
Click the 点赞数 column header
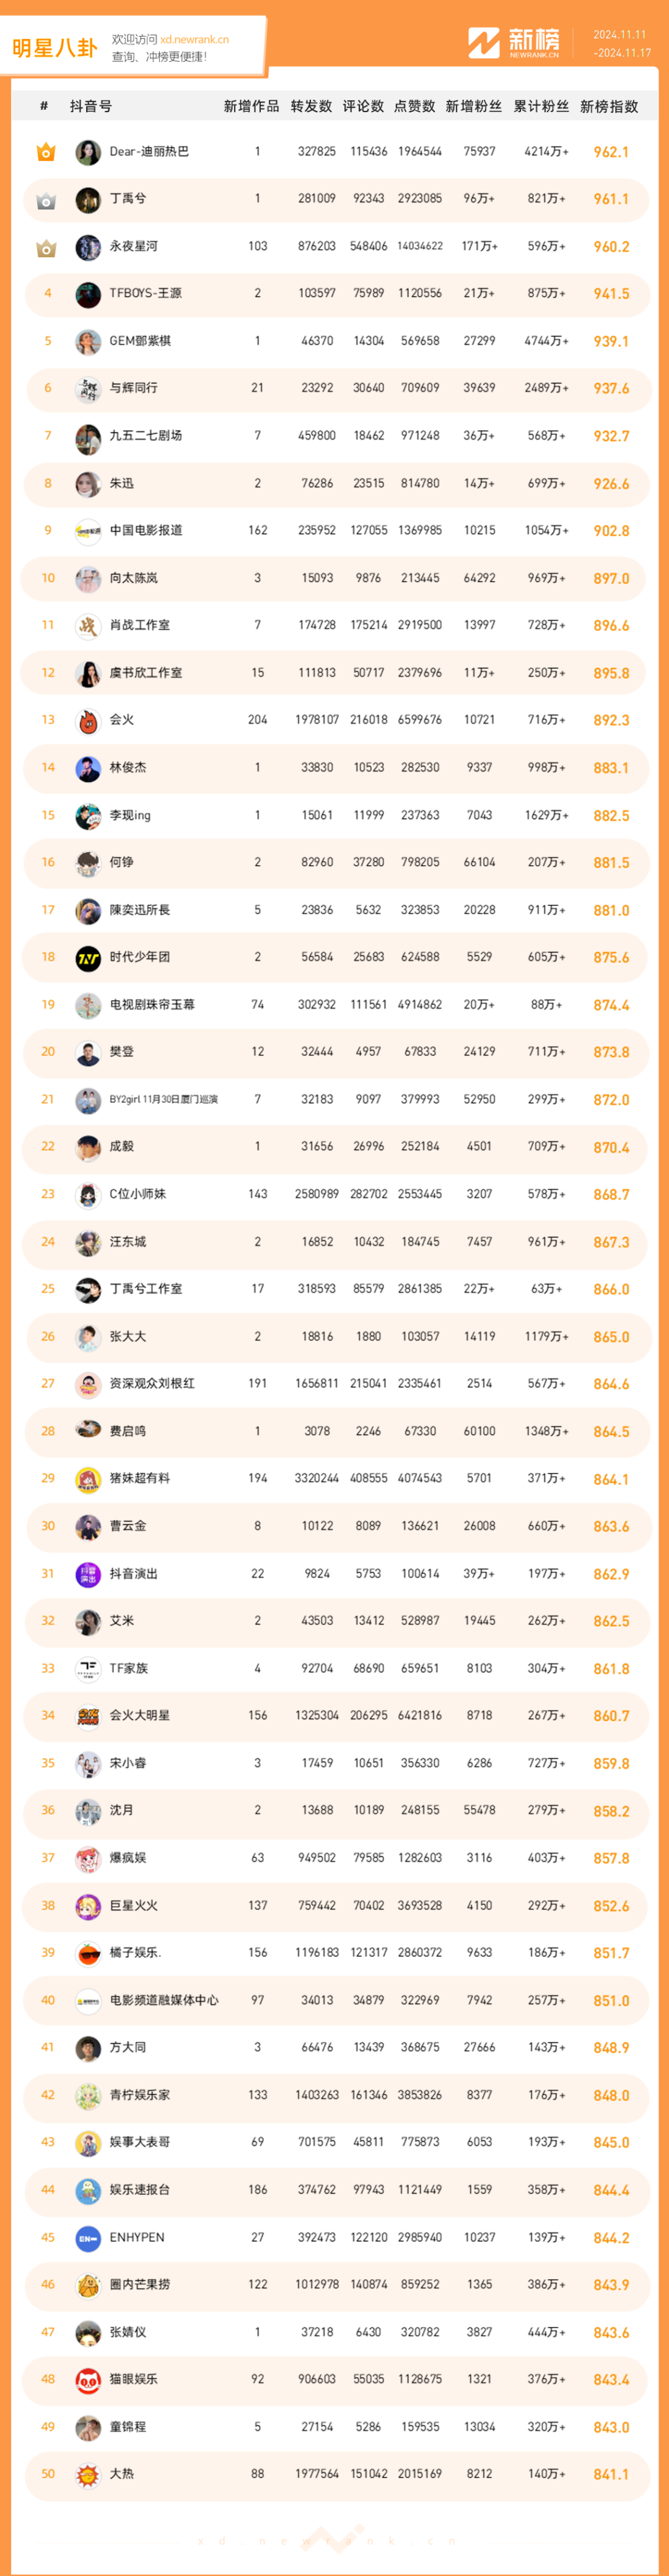point(415,106)
